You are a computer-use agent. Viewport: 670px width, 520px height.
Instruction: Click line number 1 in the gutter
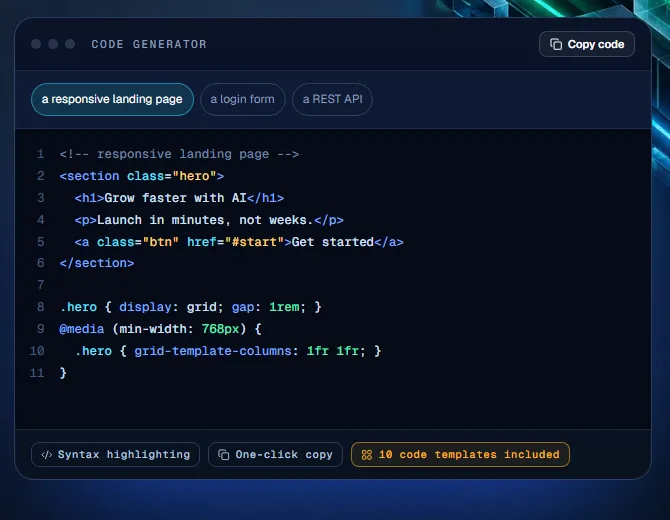[41, 154]
